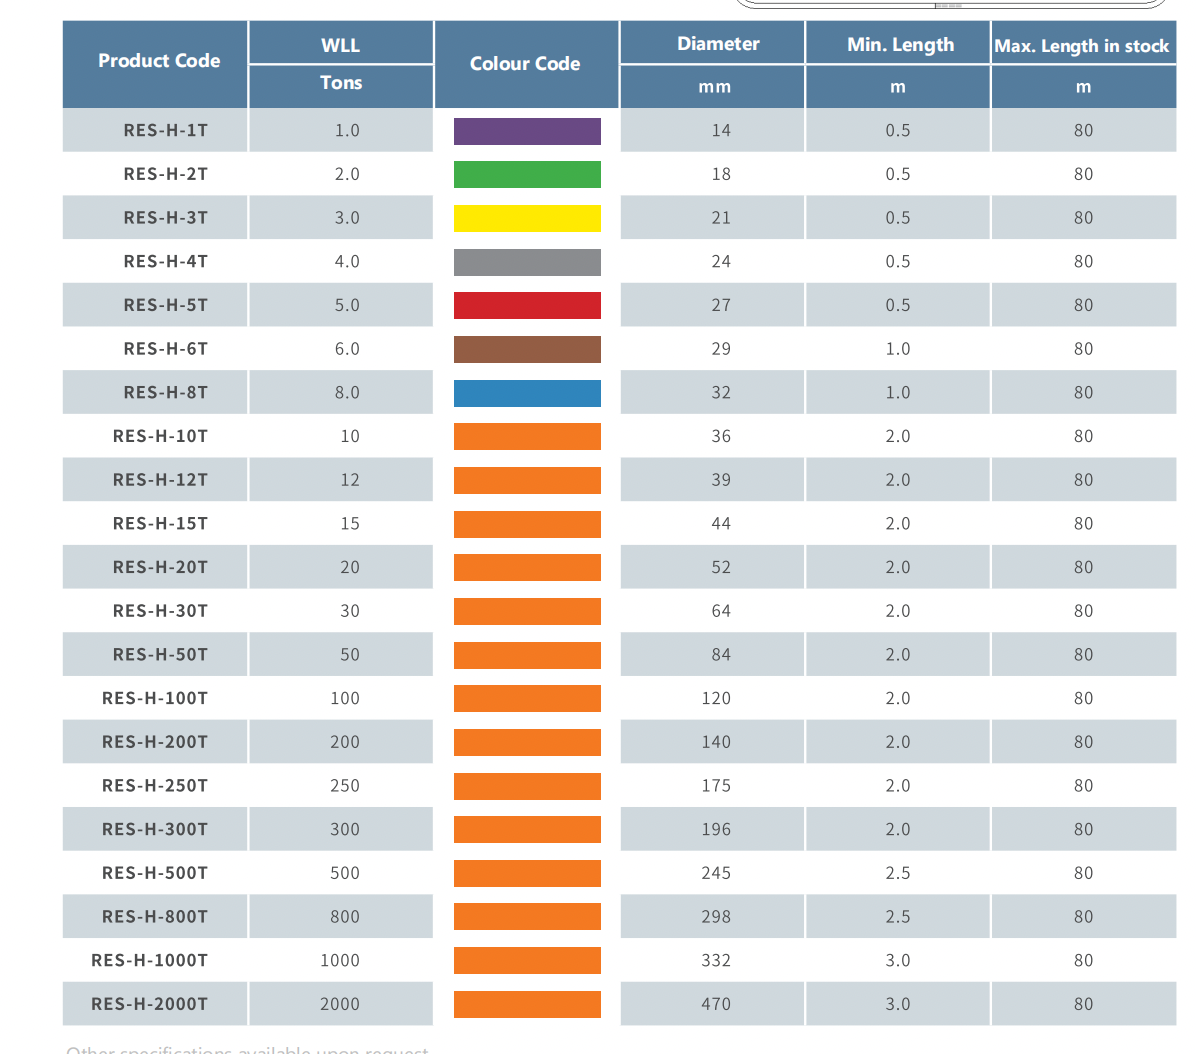Viewport: 1196px width, 1054px height.
Task: Click the Diameter column header
Action: 718,44
